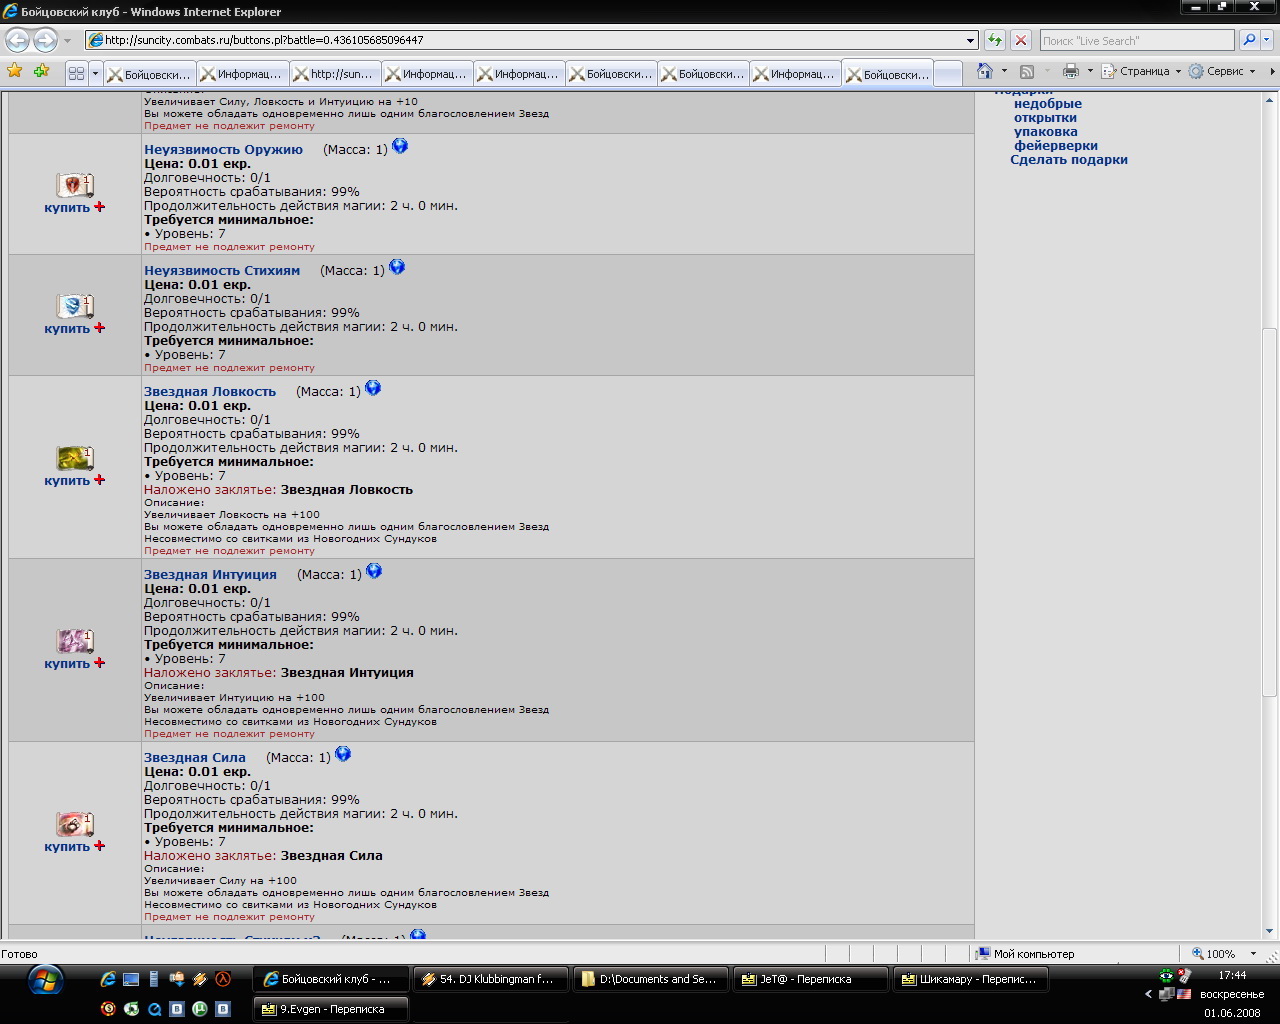Click the Неуязвимость Стихиям scroll item icon

75,306
